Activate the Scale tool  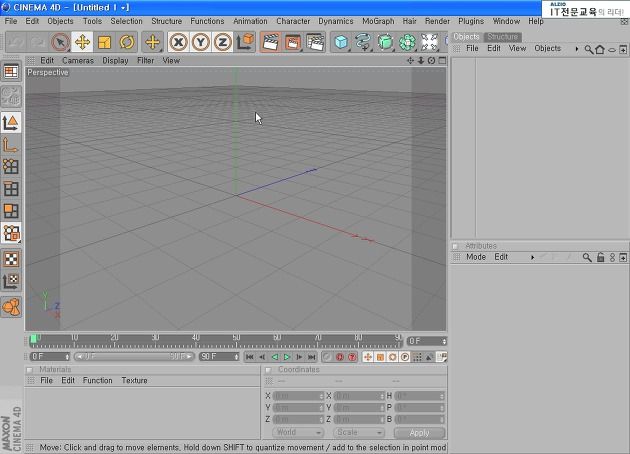(104, 42)
